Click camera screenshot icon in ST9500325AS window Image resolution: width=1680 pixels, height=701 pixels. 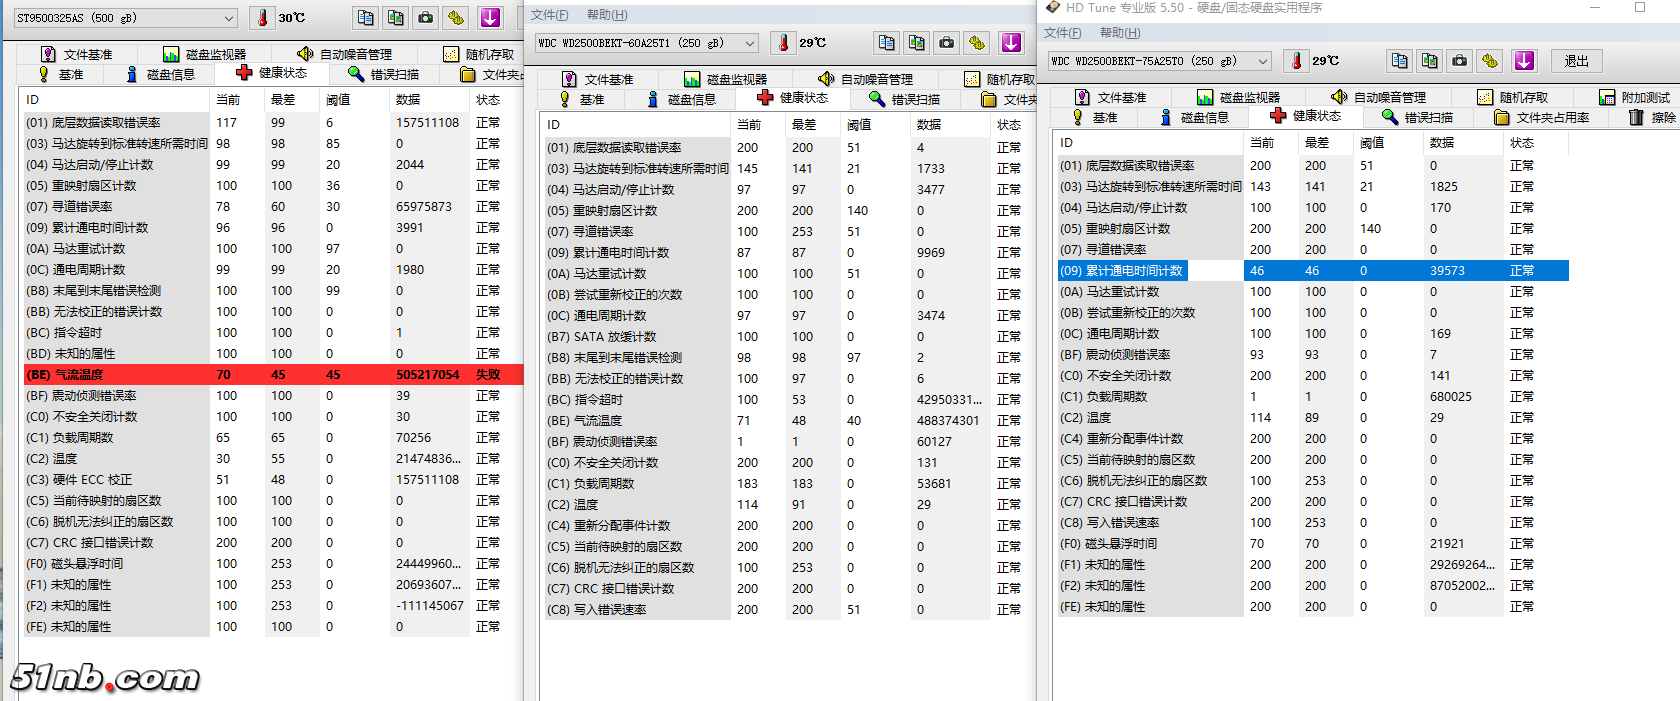tap(426, 18)
